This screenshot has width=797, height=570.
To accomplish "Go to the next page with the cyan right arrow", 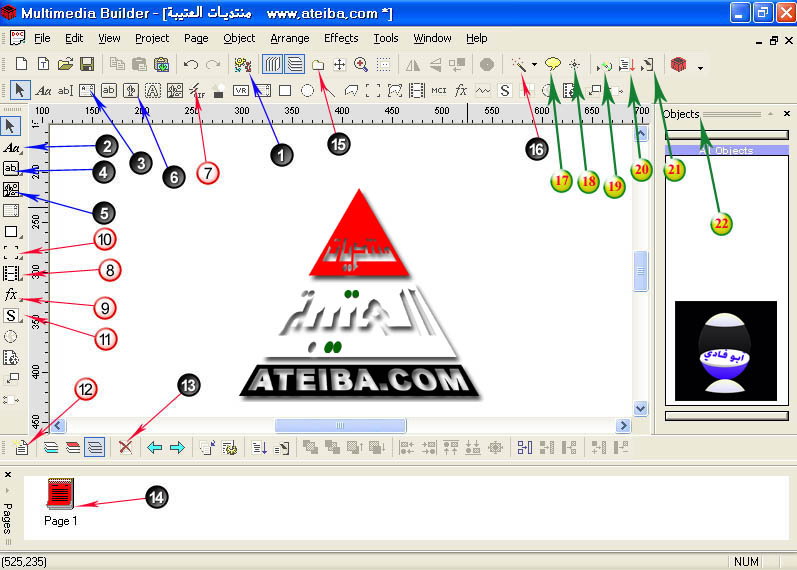I will 177,447.
